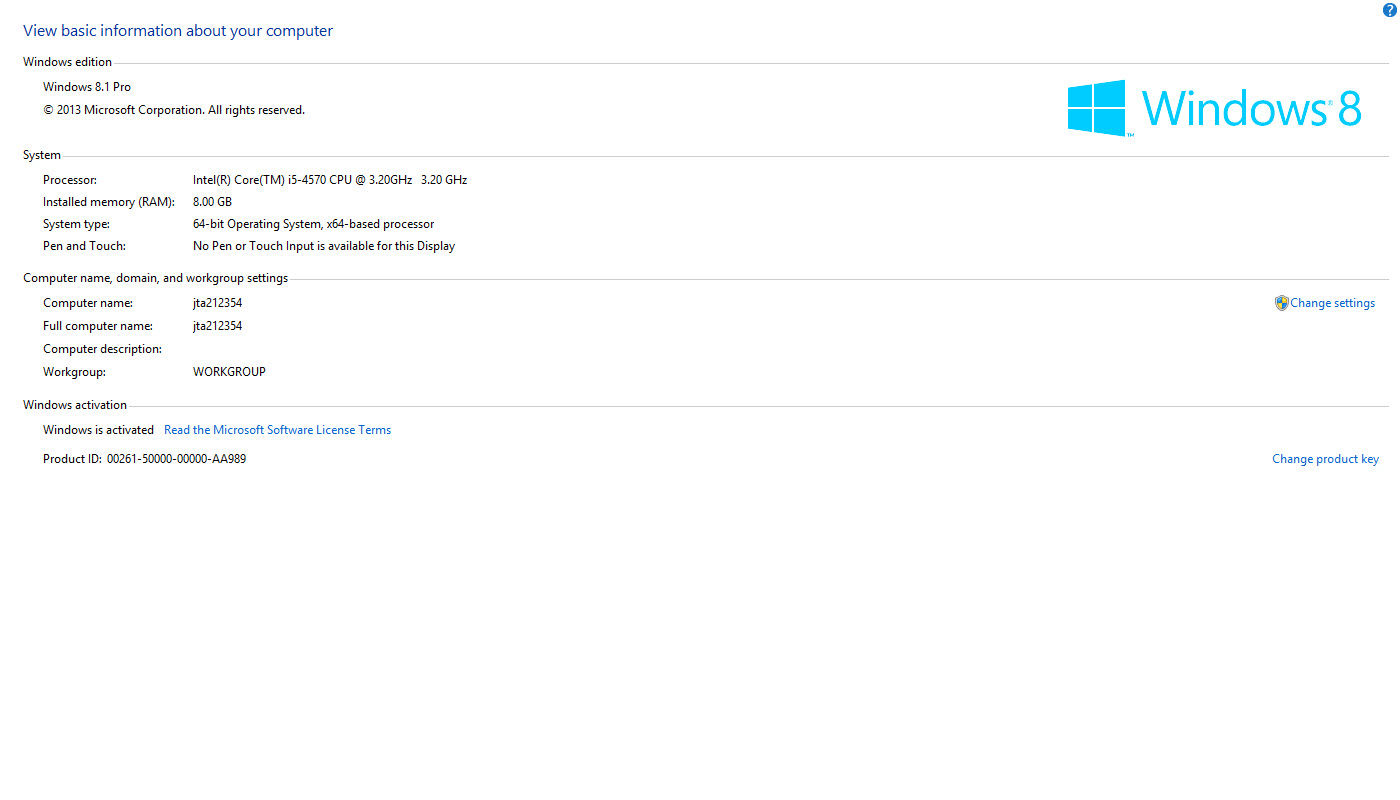
Task: Click the Microsoft Corporation copyright line
Action: coord(174,110)
